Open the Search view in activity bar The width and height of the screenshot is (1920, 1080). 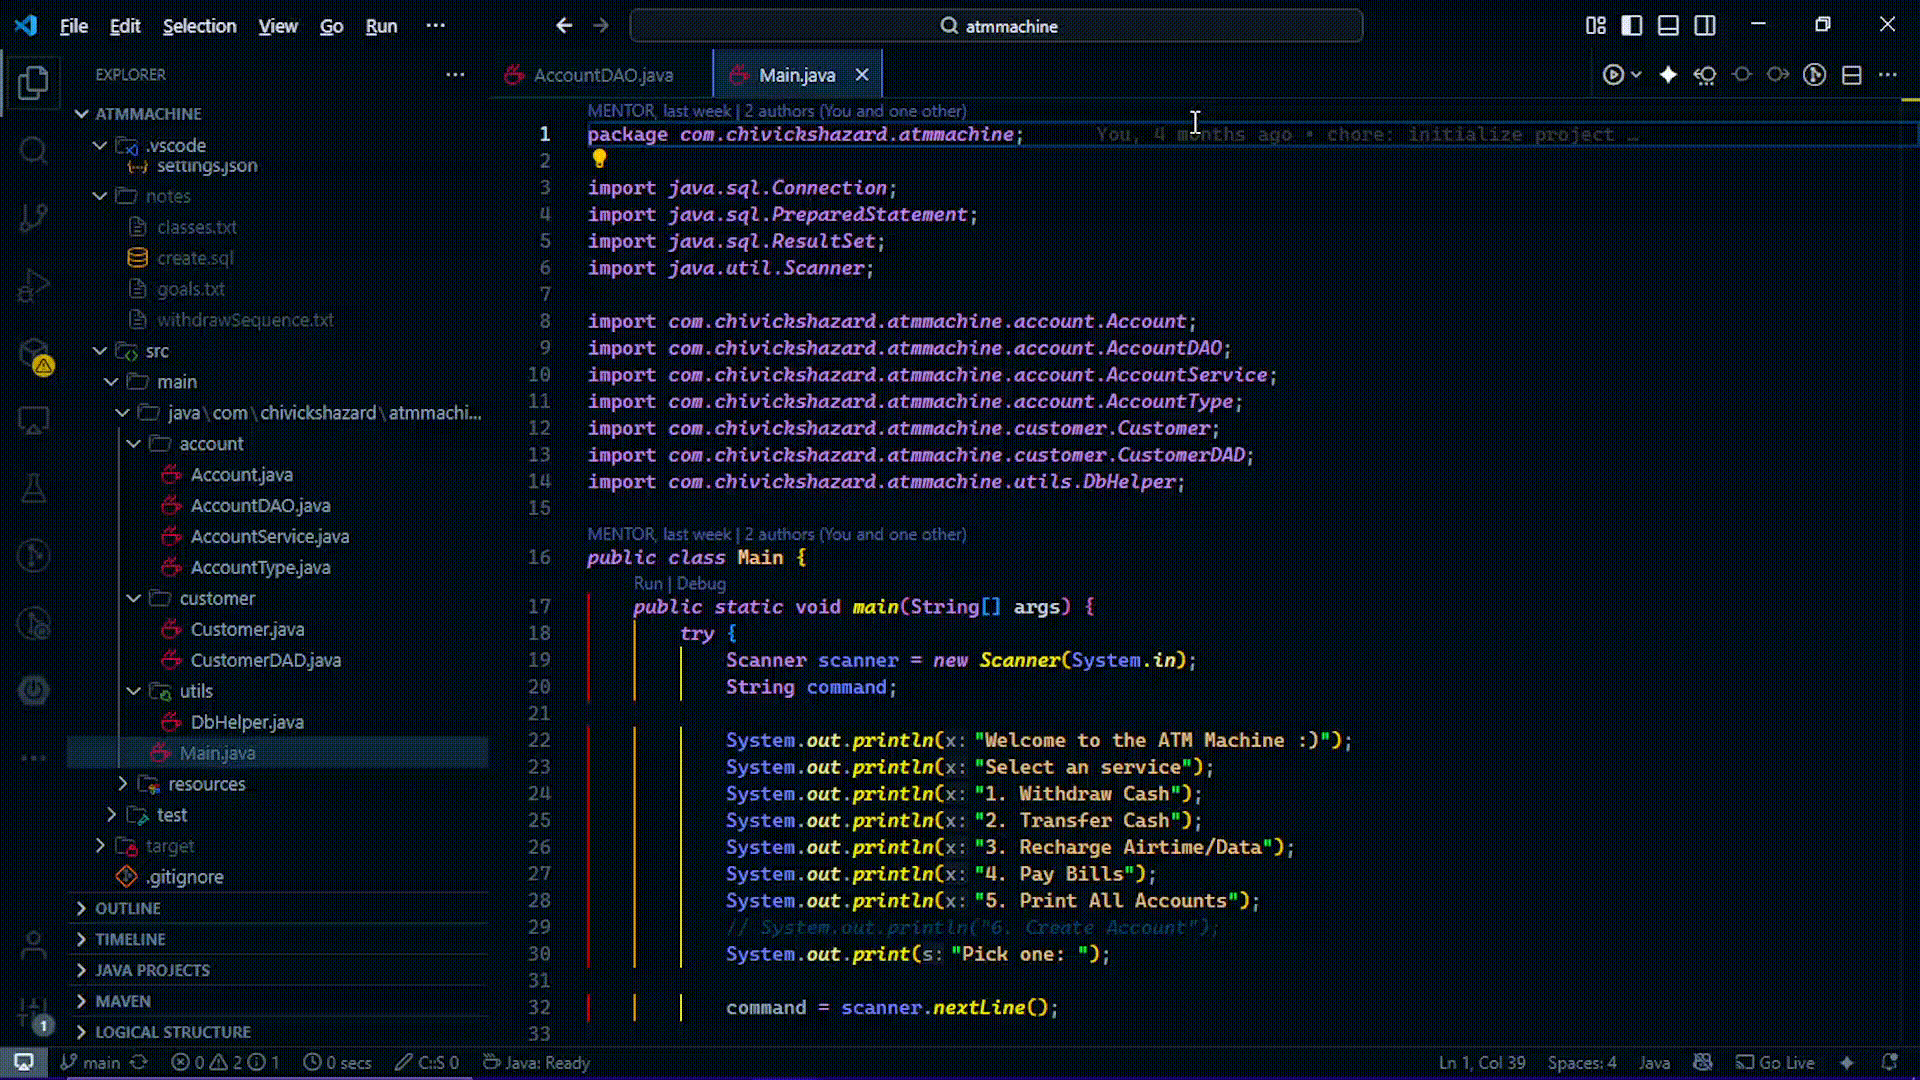click(33, 150)
